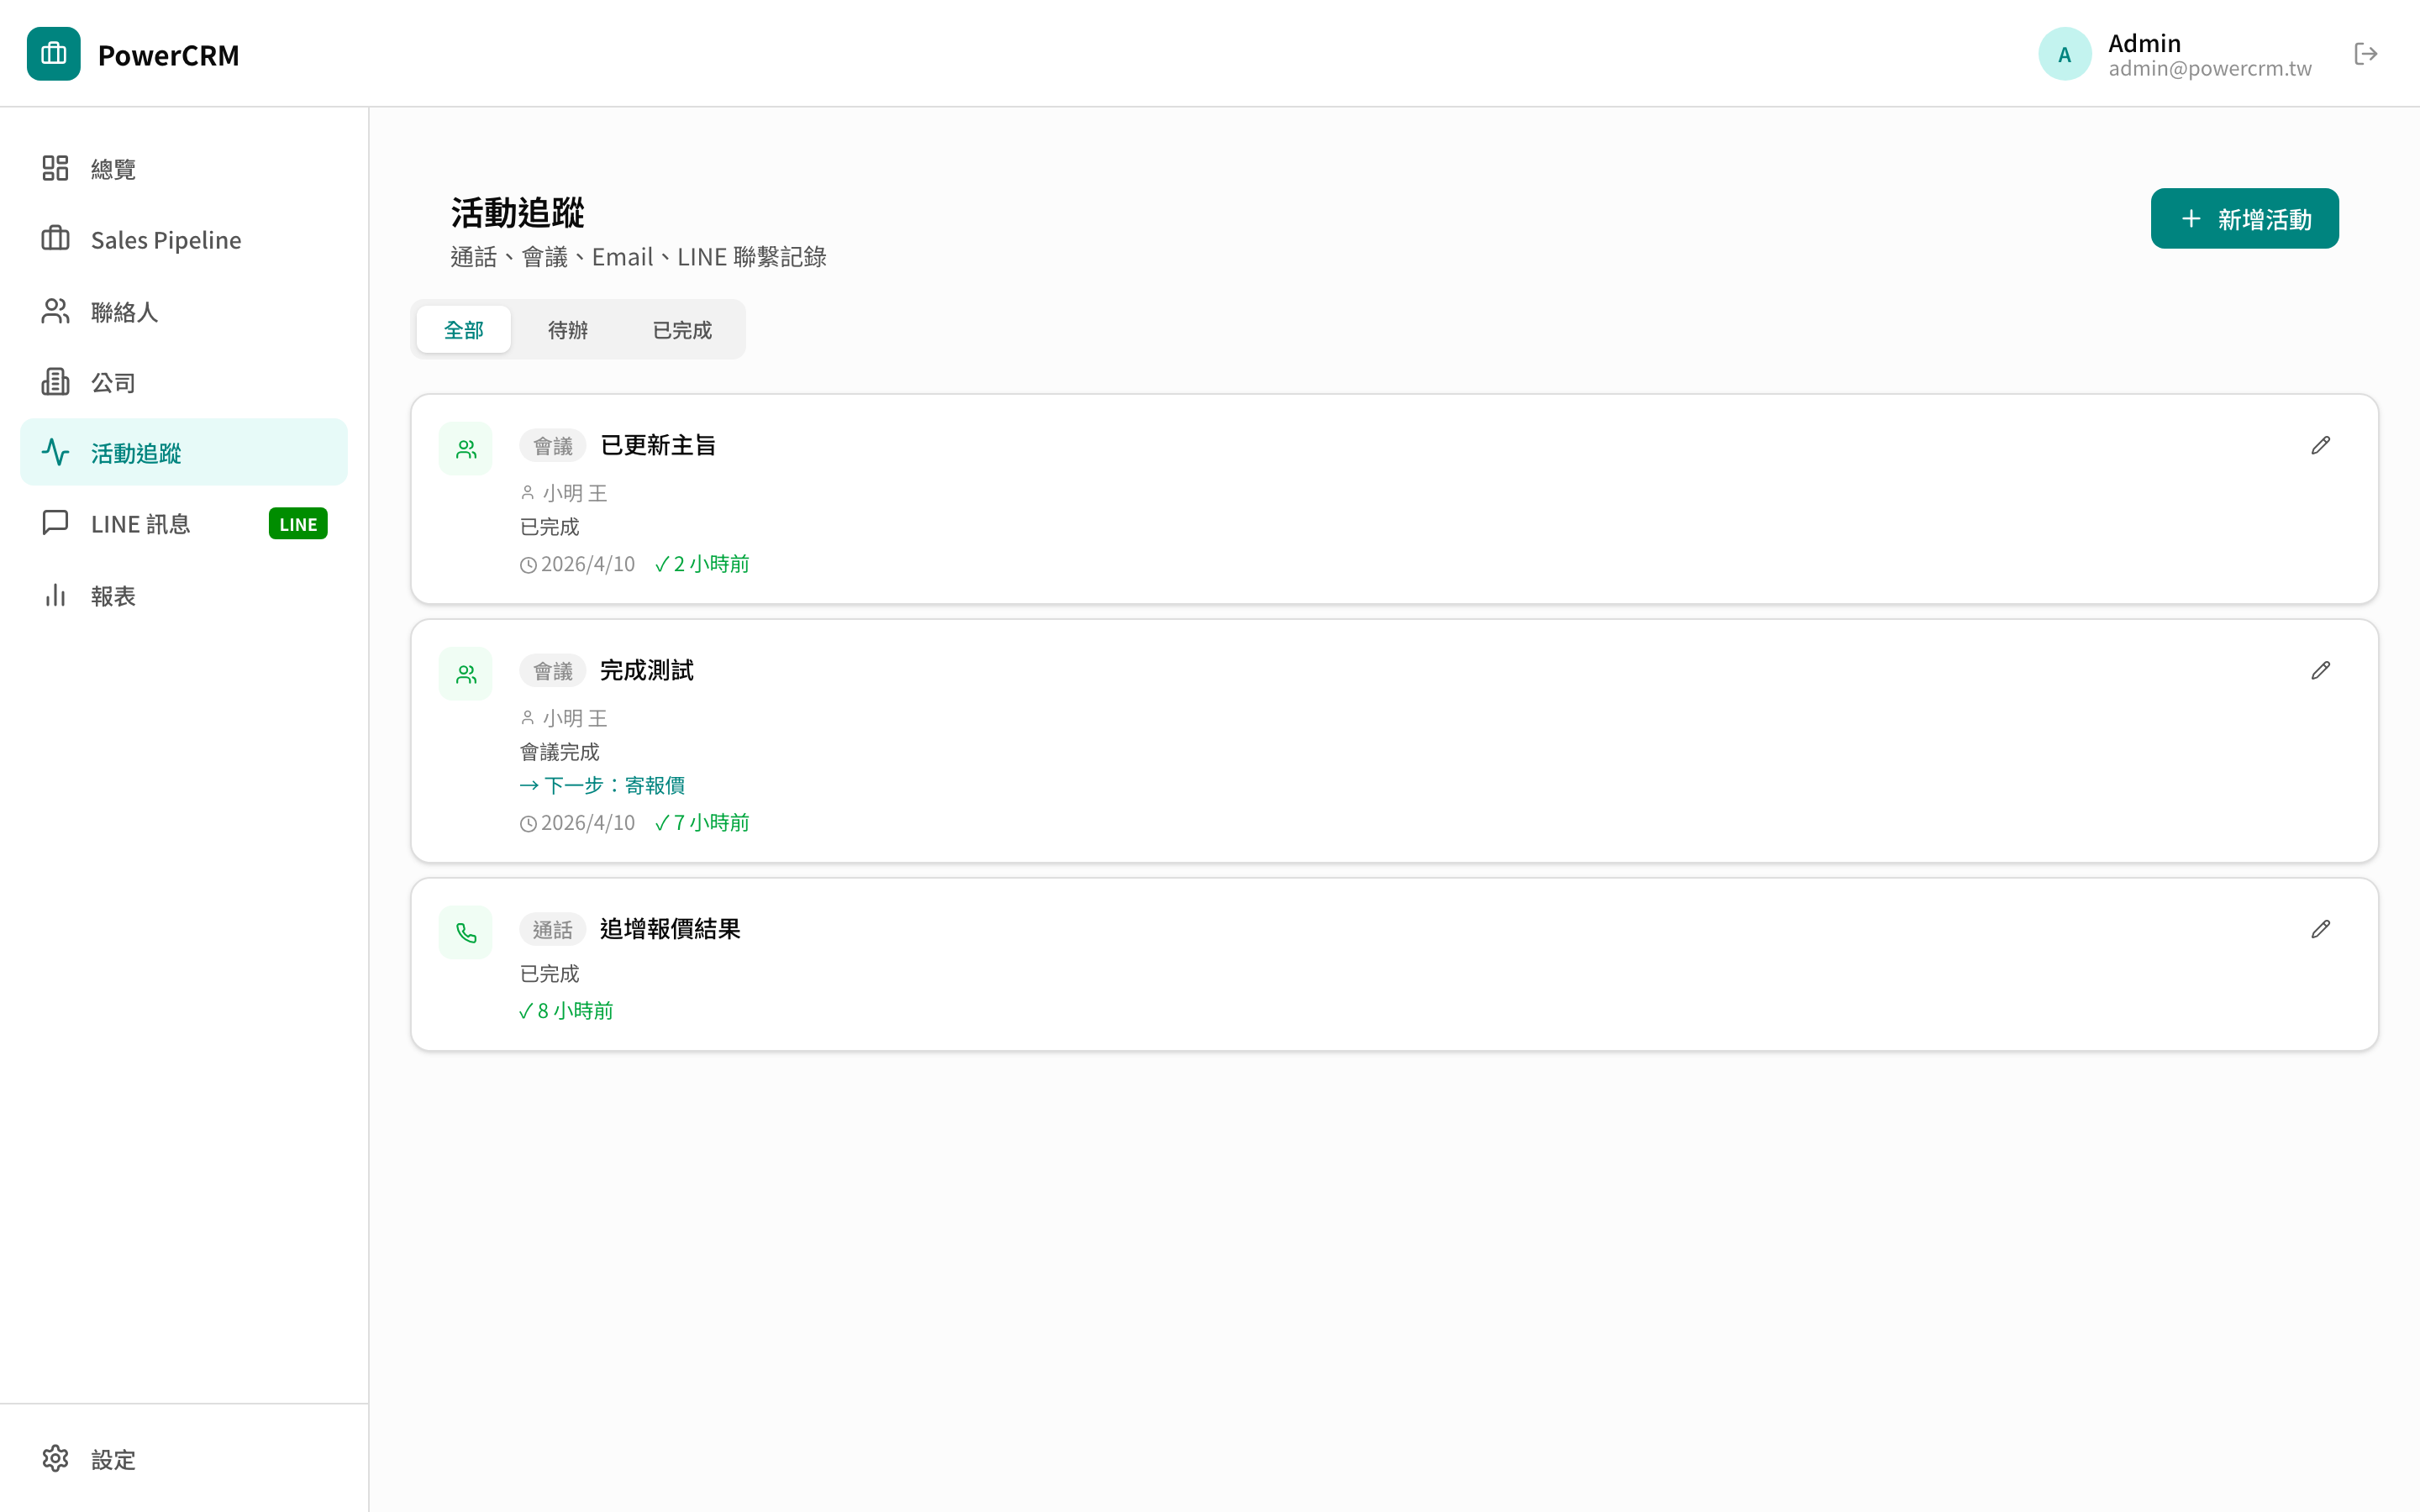Edit the 完成測試 activity via pencil icon
The width and height of the screenshot is (2420, 1512).
2320,671
